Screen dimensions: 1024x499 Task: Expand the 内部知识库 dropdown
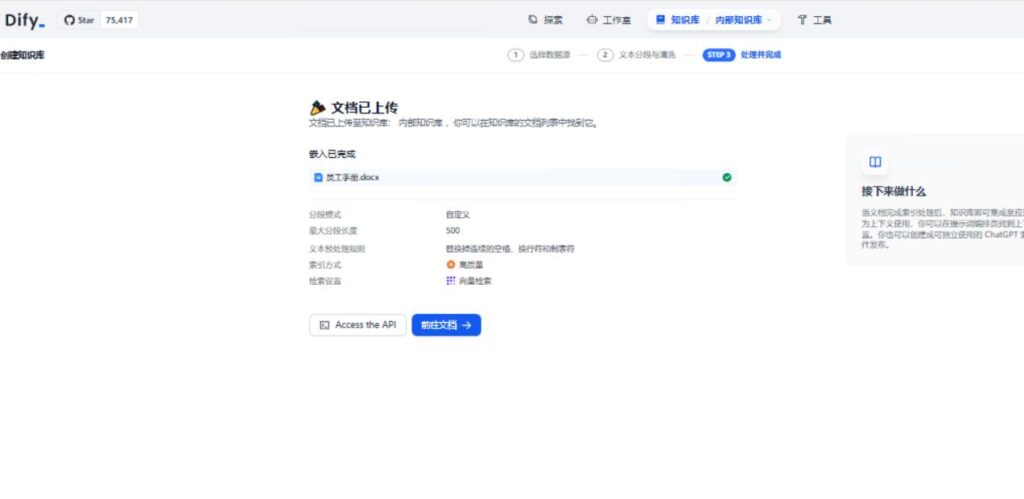click(744, 20)
